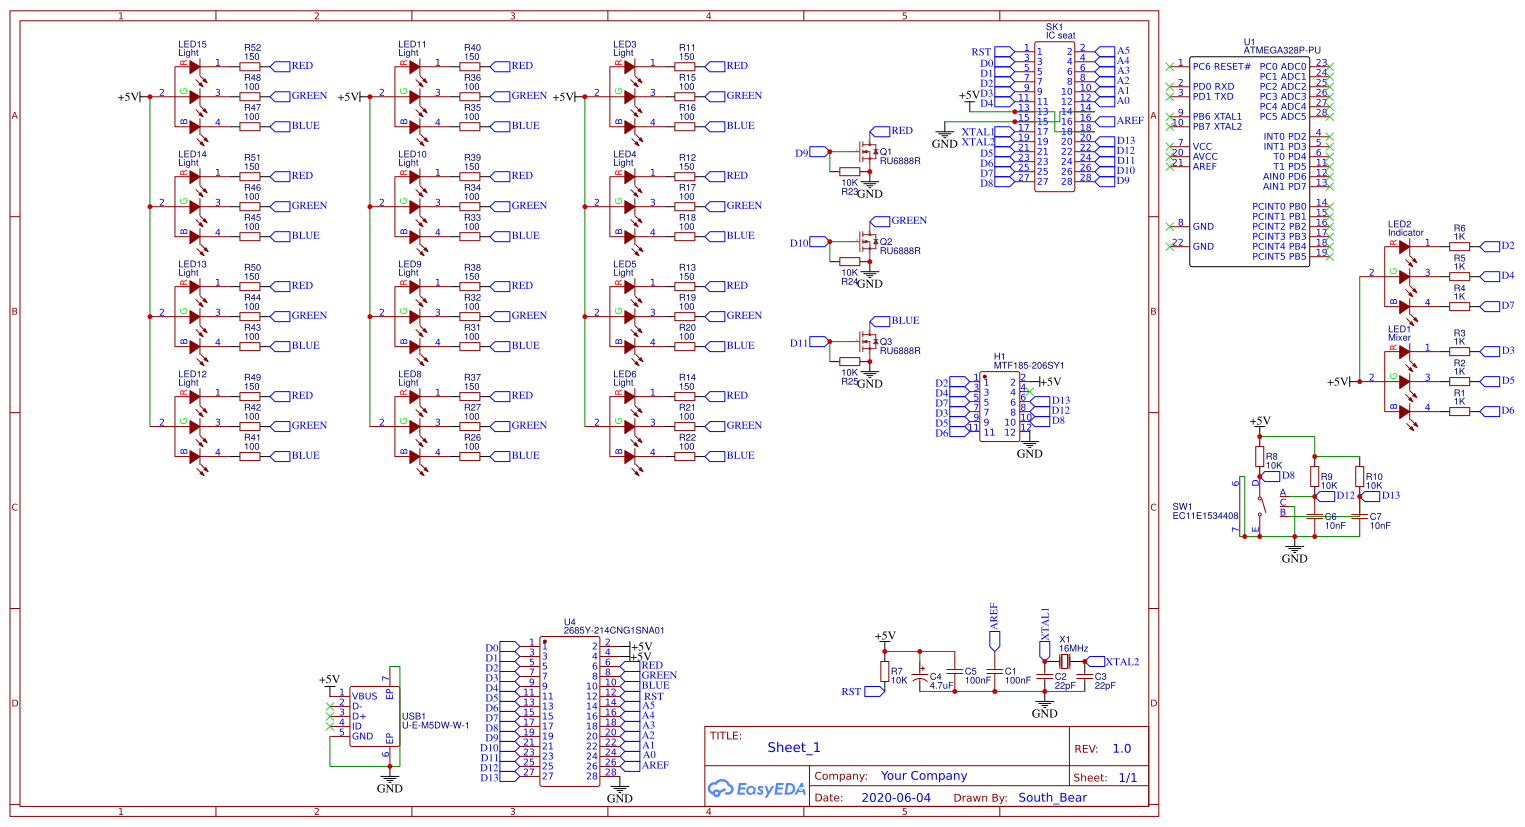The image size is (1525, 827).
Task: Select the RST net flag beside R7
Action: point(863,691)
